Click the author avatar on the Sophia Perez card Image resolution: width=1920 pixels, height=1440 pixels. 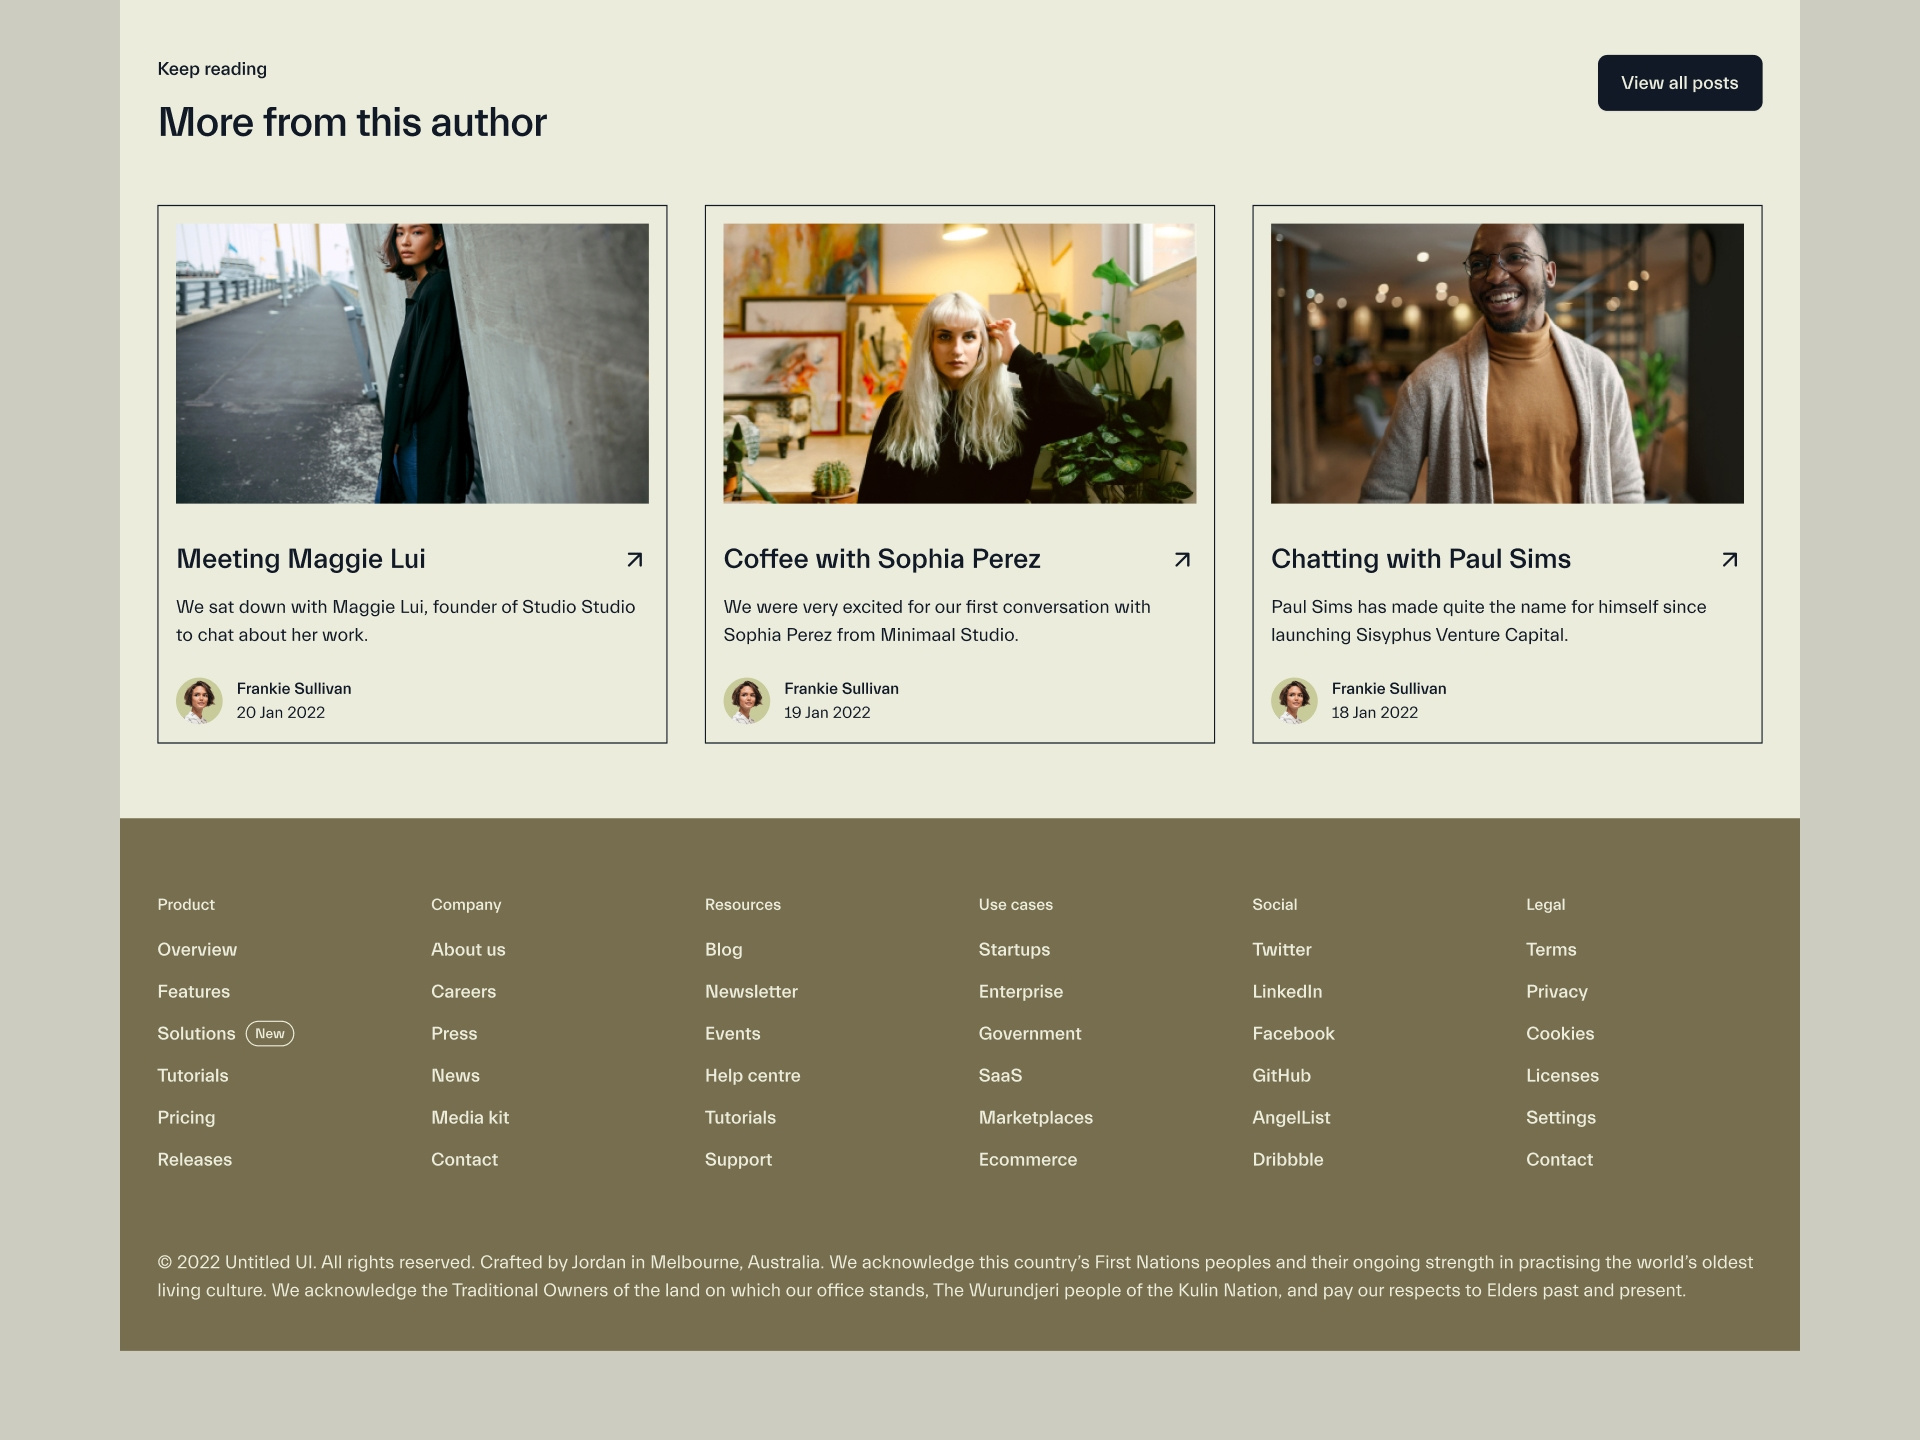point(747,700)
